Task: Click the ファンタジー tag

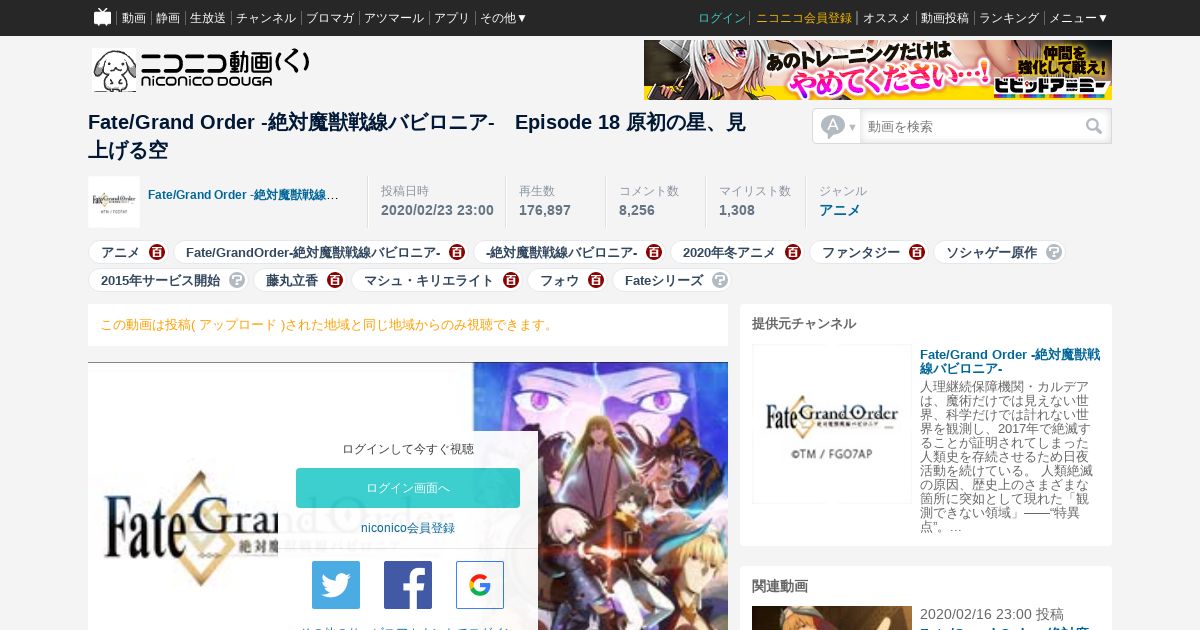Action: tap(861, 252)
